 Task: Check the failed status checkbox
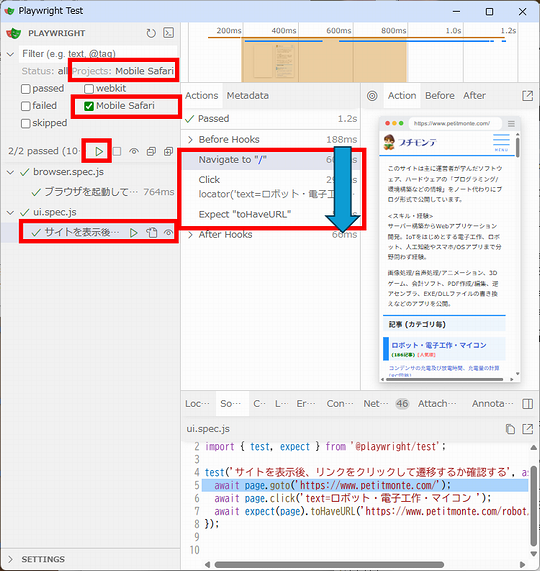tap(25, 106)
